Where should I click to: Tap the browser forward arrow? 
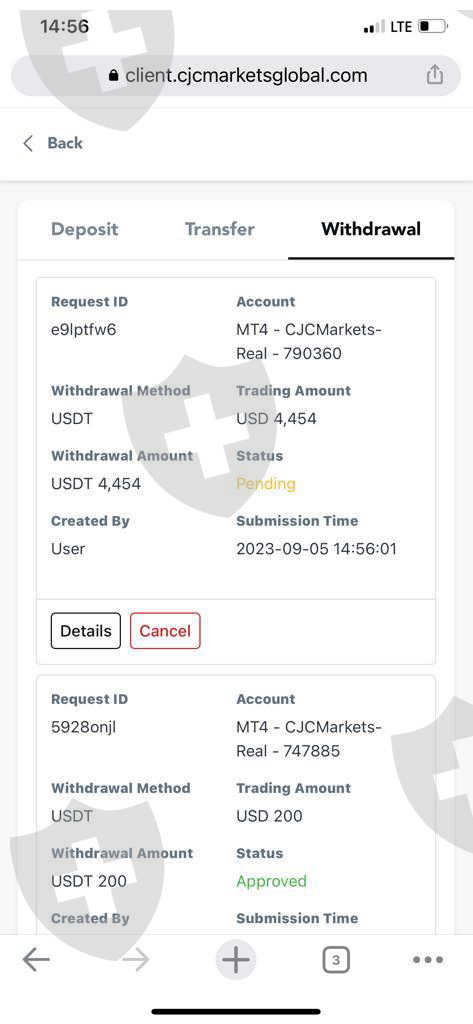(x=136, y=960)
